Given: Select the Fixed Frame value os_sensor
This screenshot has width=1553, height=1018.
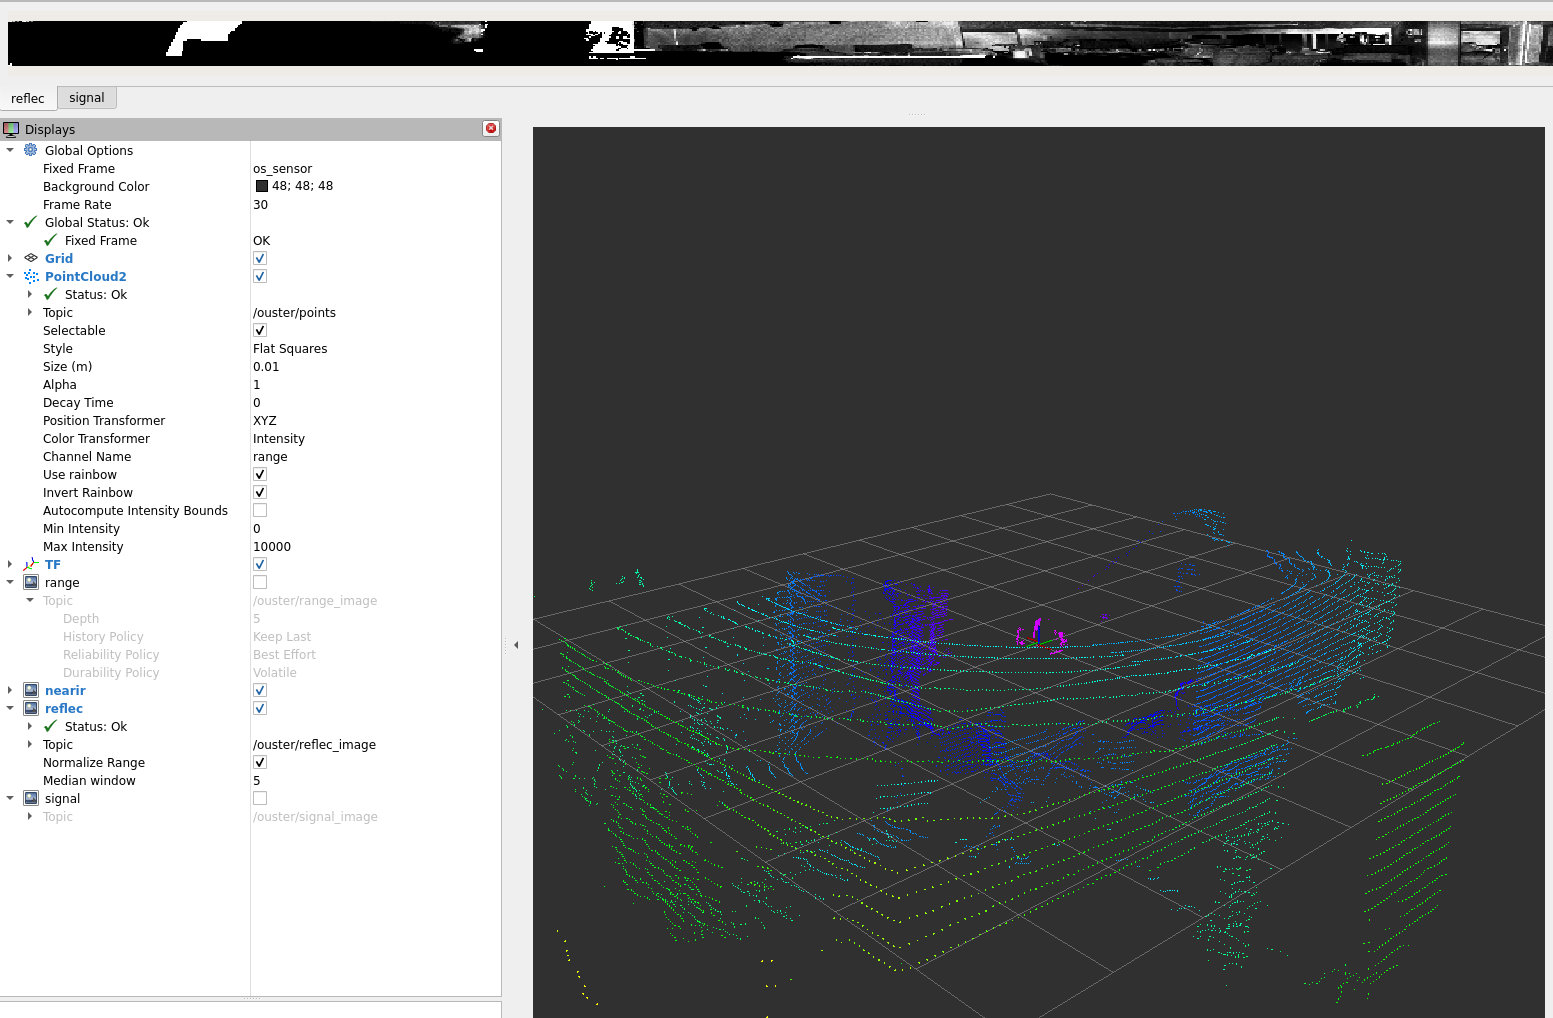Looking at the screenshot, I should (x=282, y=168).
